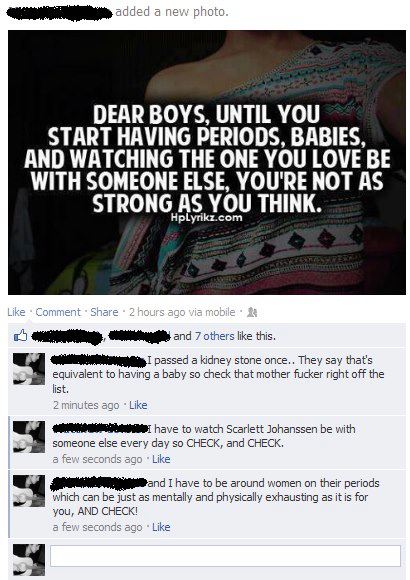Image resolution: width=410 pixels, height=580 pixels.
Task: Like the 'AND CHECK!' comment
Action: [161, 527]
